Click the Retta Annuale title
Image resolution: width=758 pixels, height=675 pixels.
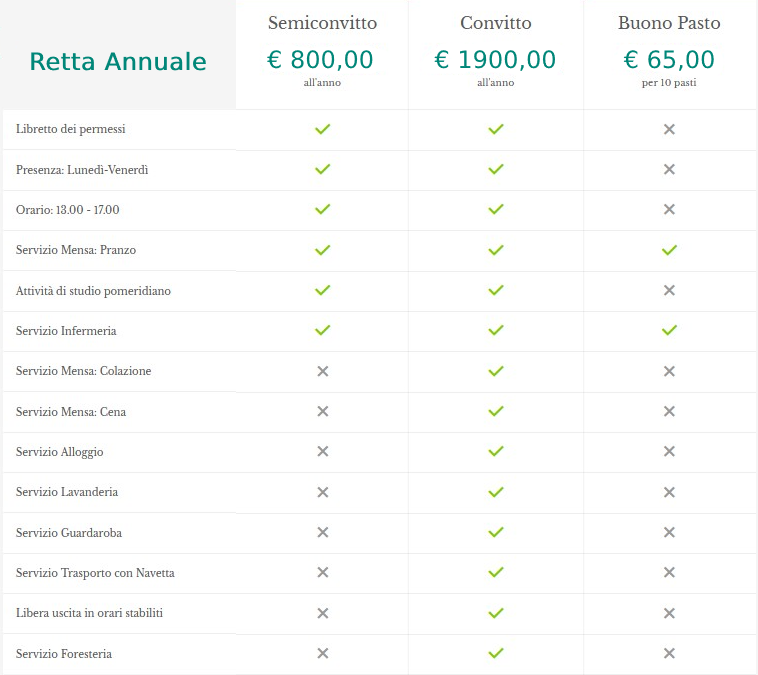[118, 61]
